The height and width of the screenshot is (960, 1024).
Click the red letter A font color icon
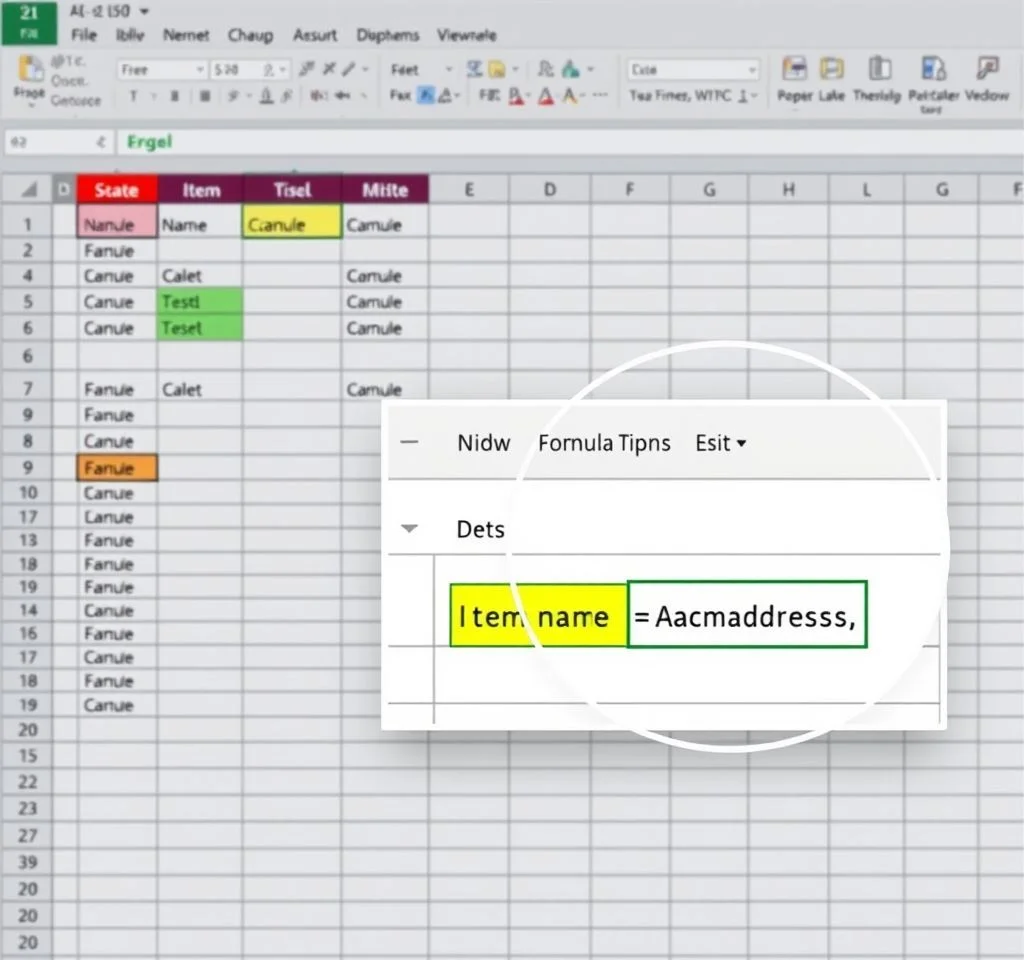point(547,96)
